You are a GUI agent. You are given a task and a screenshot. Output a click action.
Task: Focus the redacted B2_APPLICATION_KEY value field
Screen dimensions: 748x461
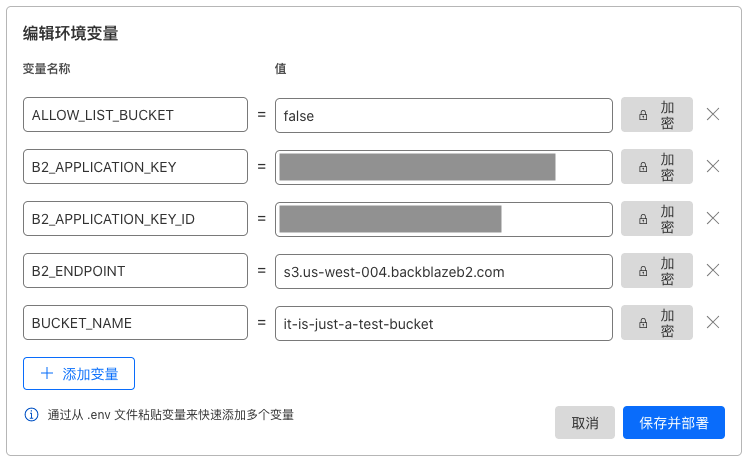(x=443, y=167)
